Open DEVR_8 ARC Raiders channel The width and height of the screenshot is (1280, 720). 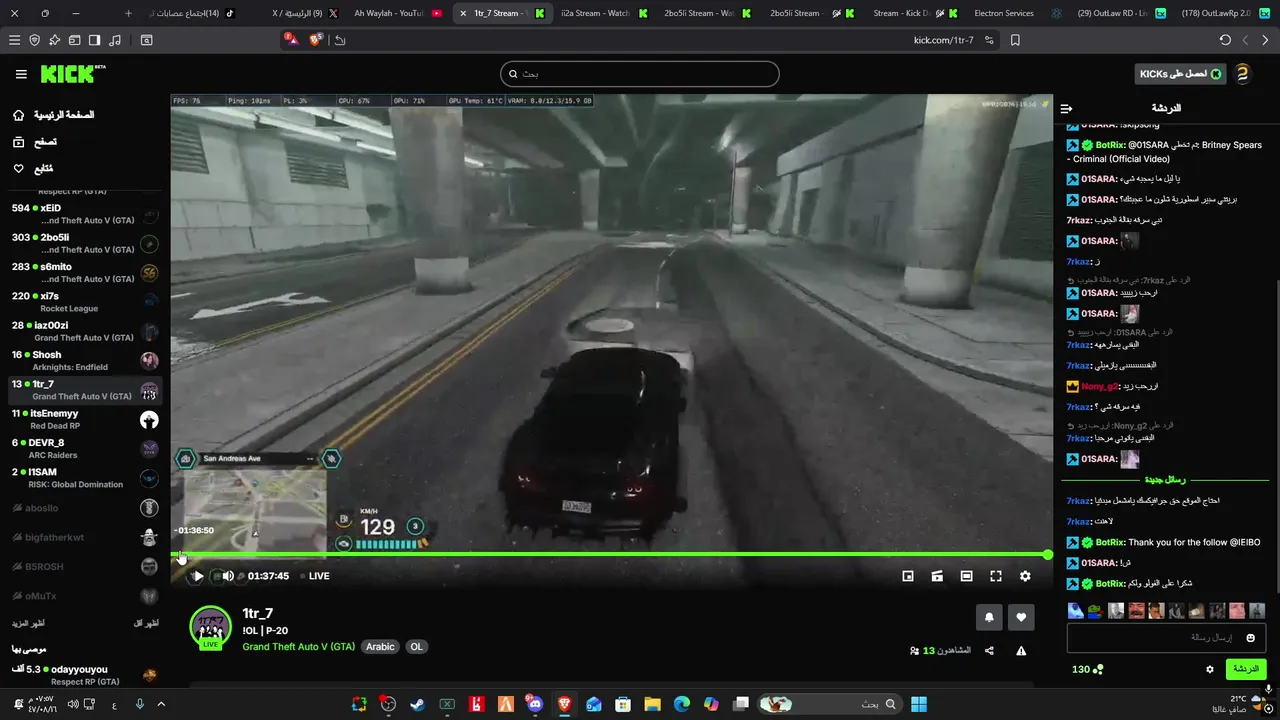pyautogui.click(x=85, y=449)
